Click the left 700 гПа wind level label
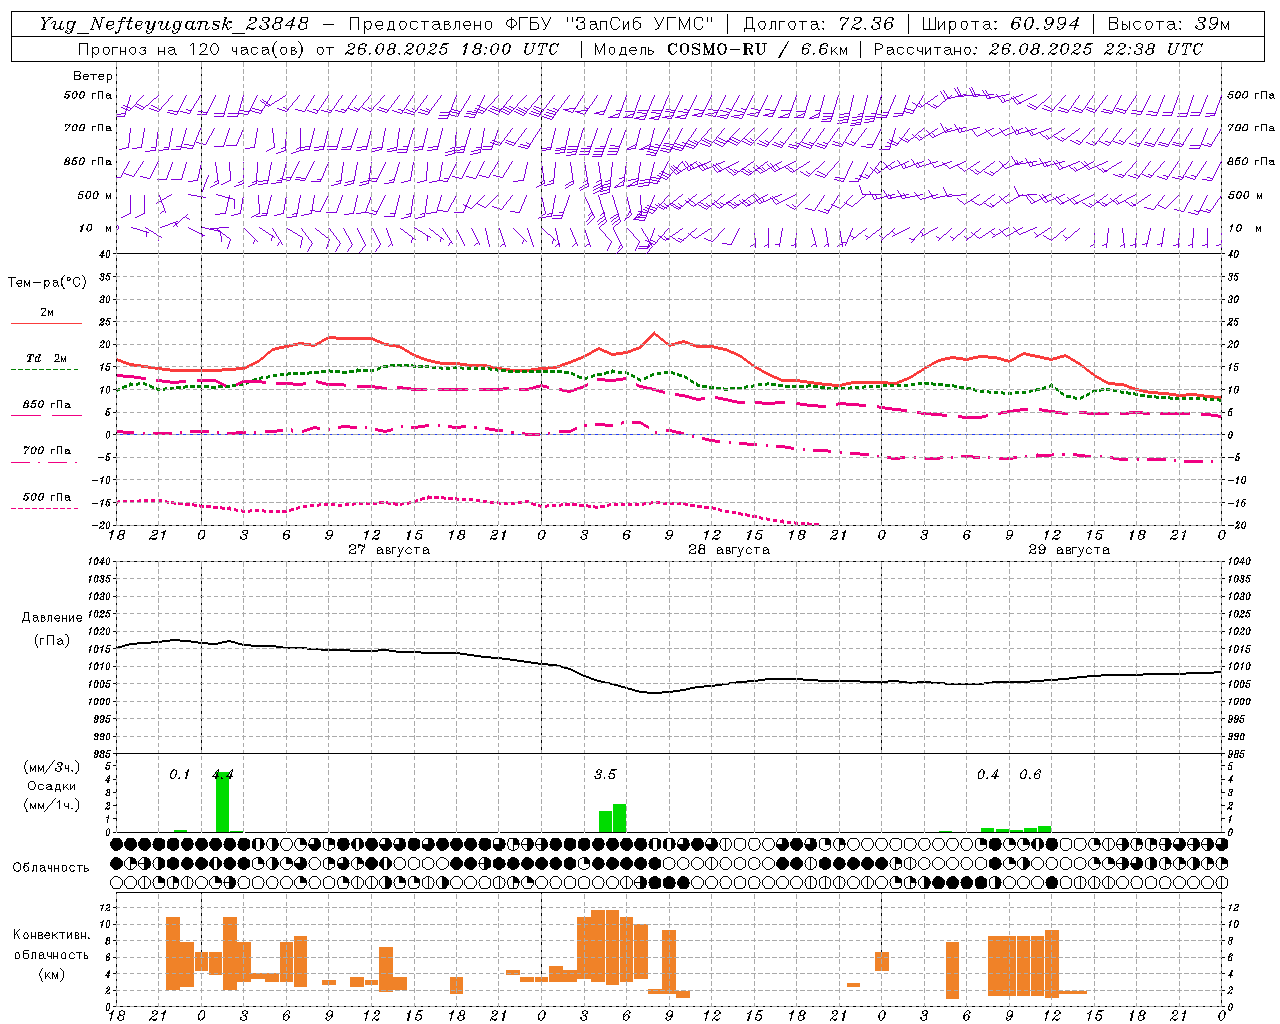The image size is (1280, 1024). pos(88,128)
